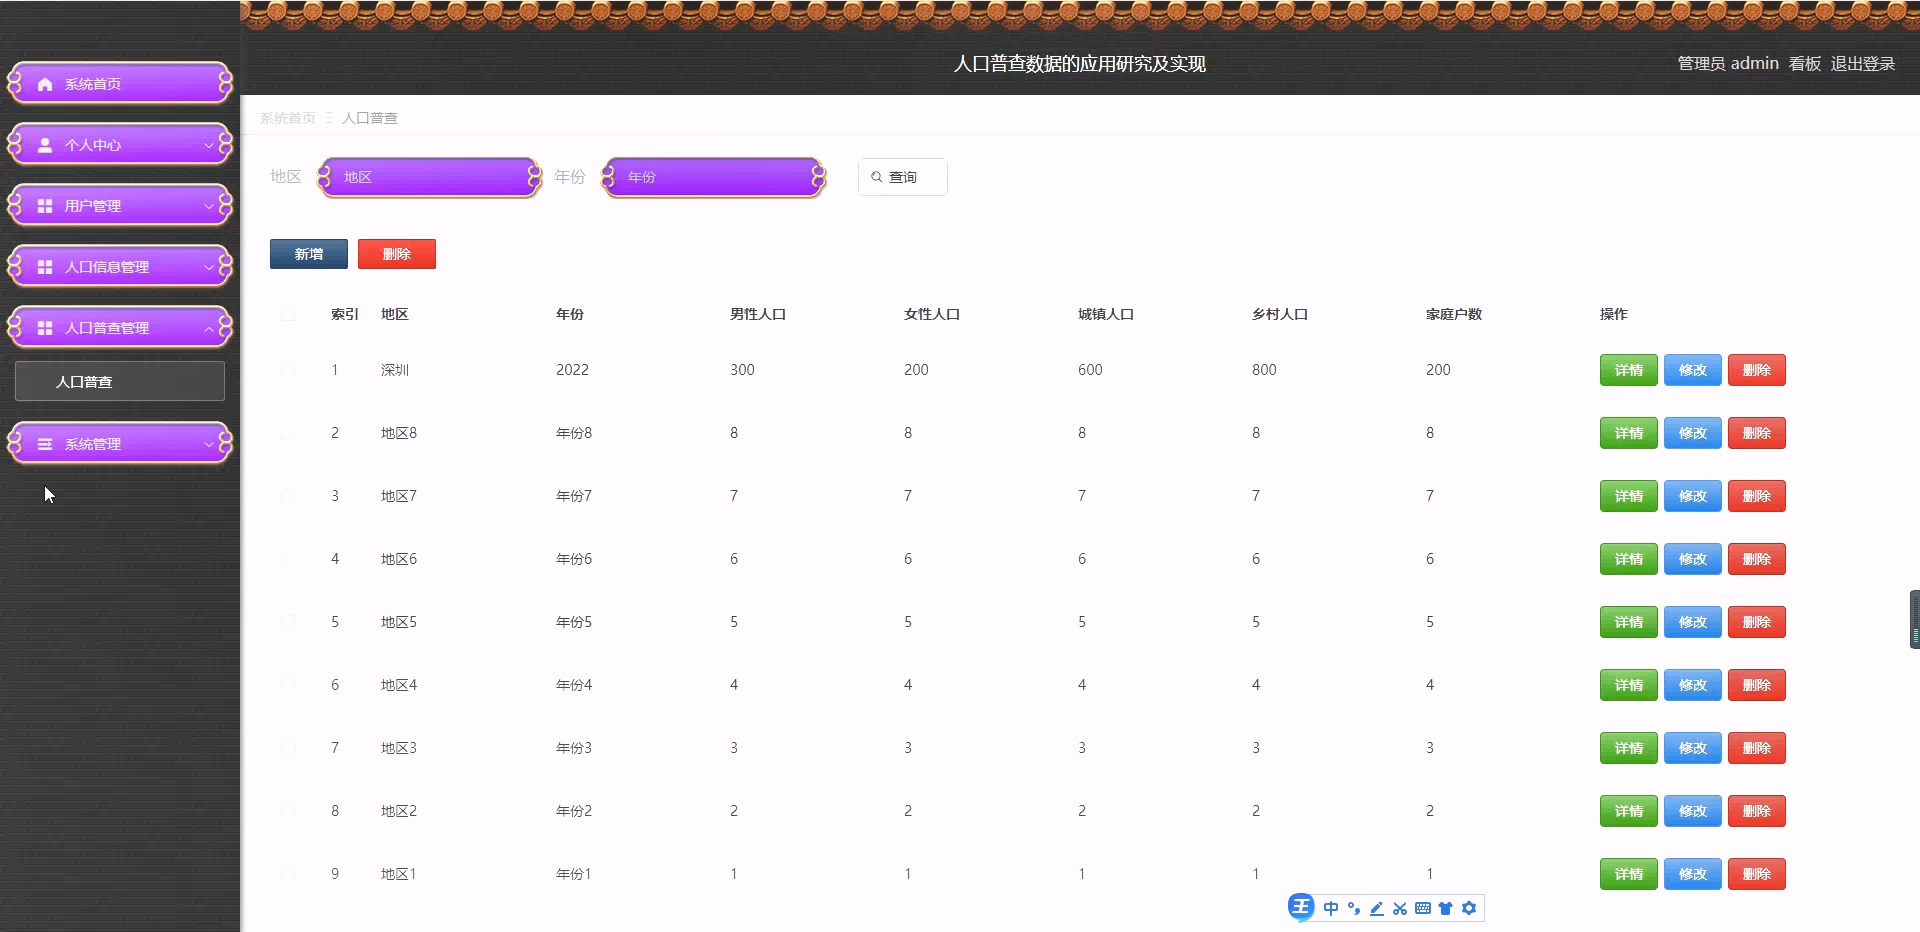Check the select-all checkbox in the table header

tap(289, 314)
